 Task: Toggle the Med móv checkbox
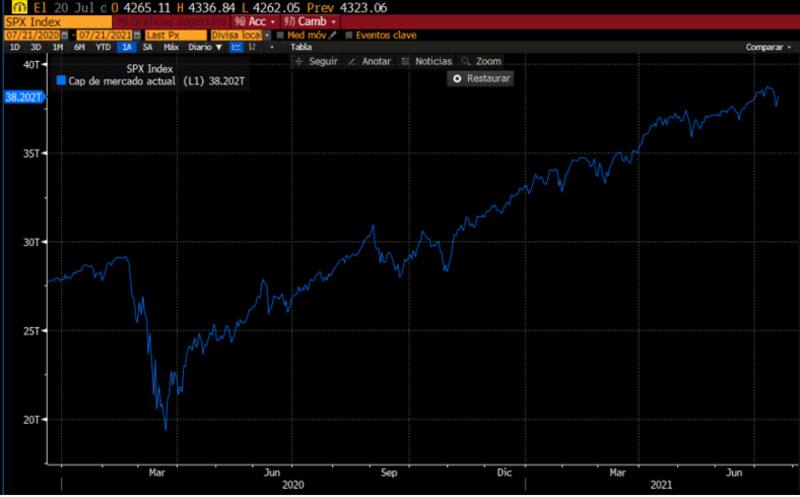(281, 35)
